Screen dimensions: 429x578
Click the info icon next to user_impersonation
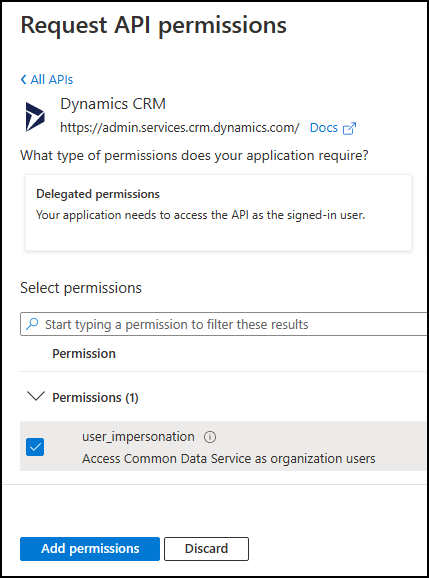point(210,437)
